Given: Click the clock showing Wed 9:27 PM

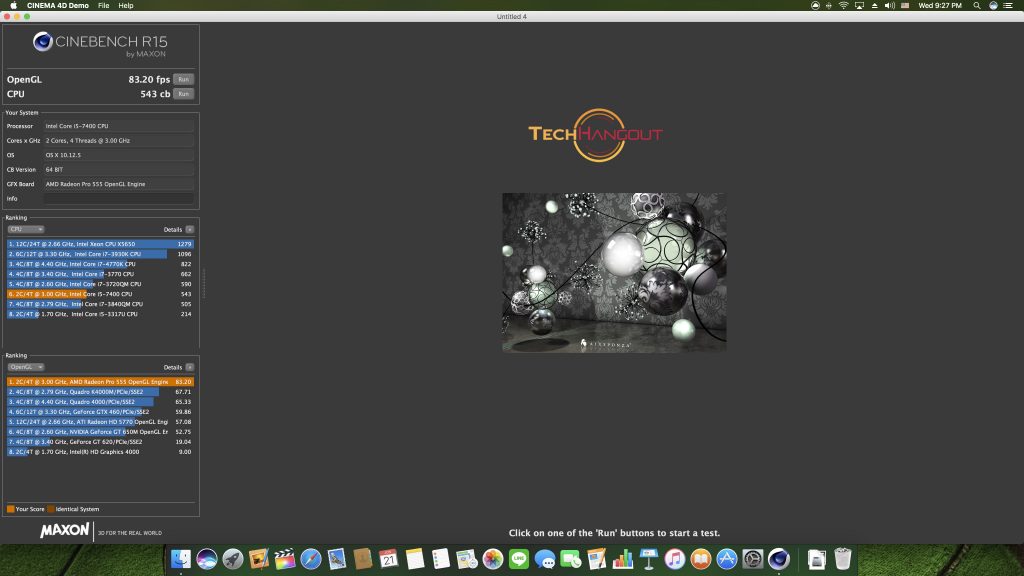Looking at the screenshot, I should 940,5.
